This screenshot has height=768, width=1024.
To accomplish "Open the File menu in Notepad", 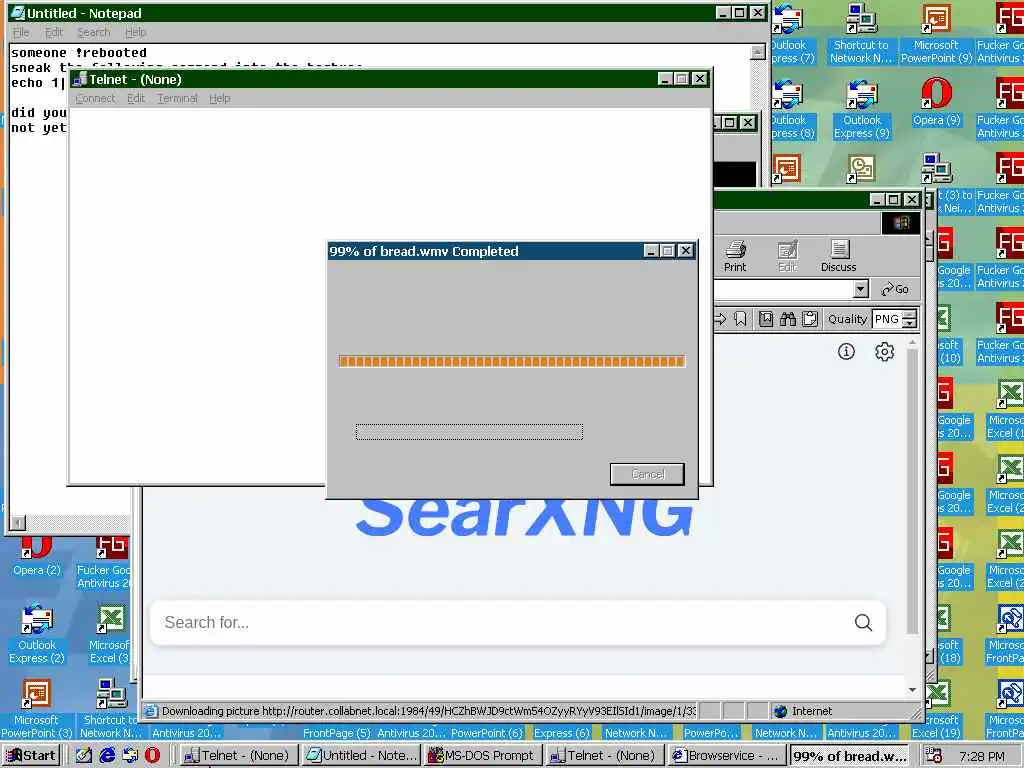I will point(21,32).
